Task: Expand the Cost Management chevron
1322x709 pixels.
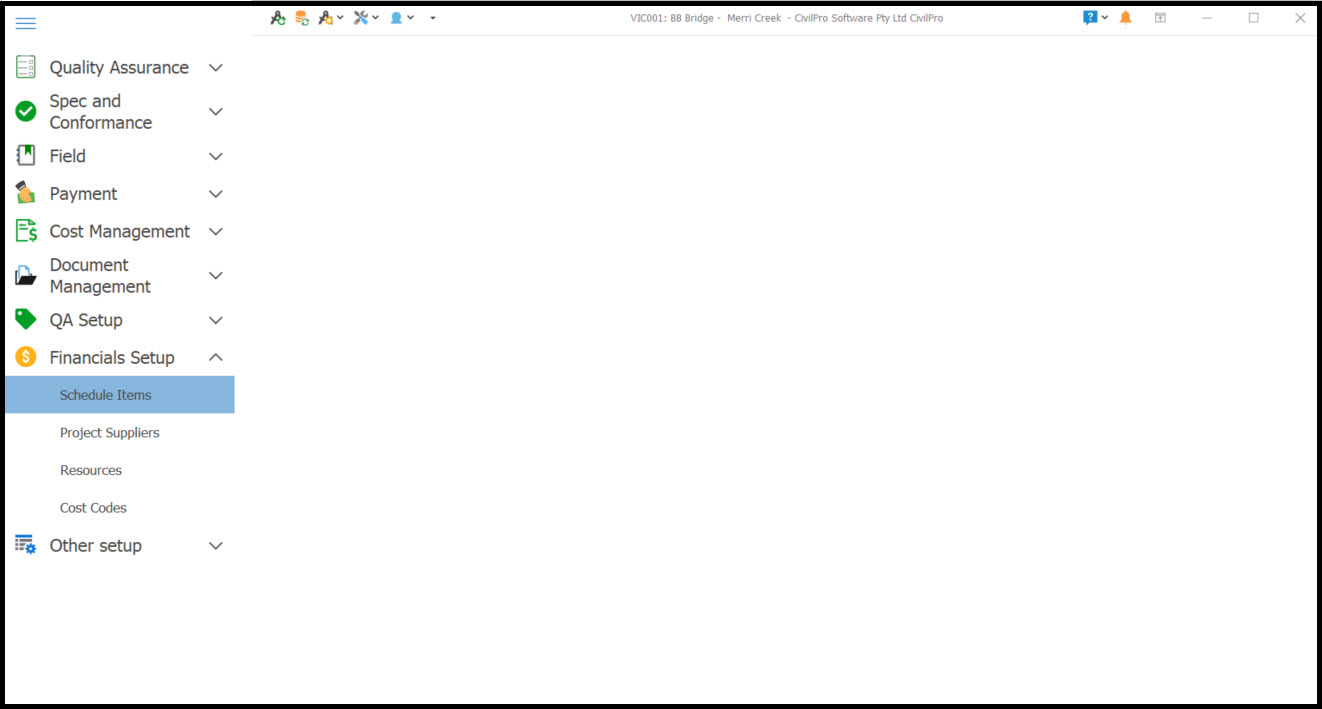Action: [215, 232]
